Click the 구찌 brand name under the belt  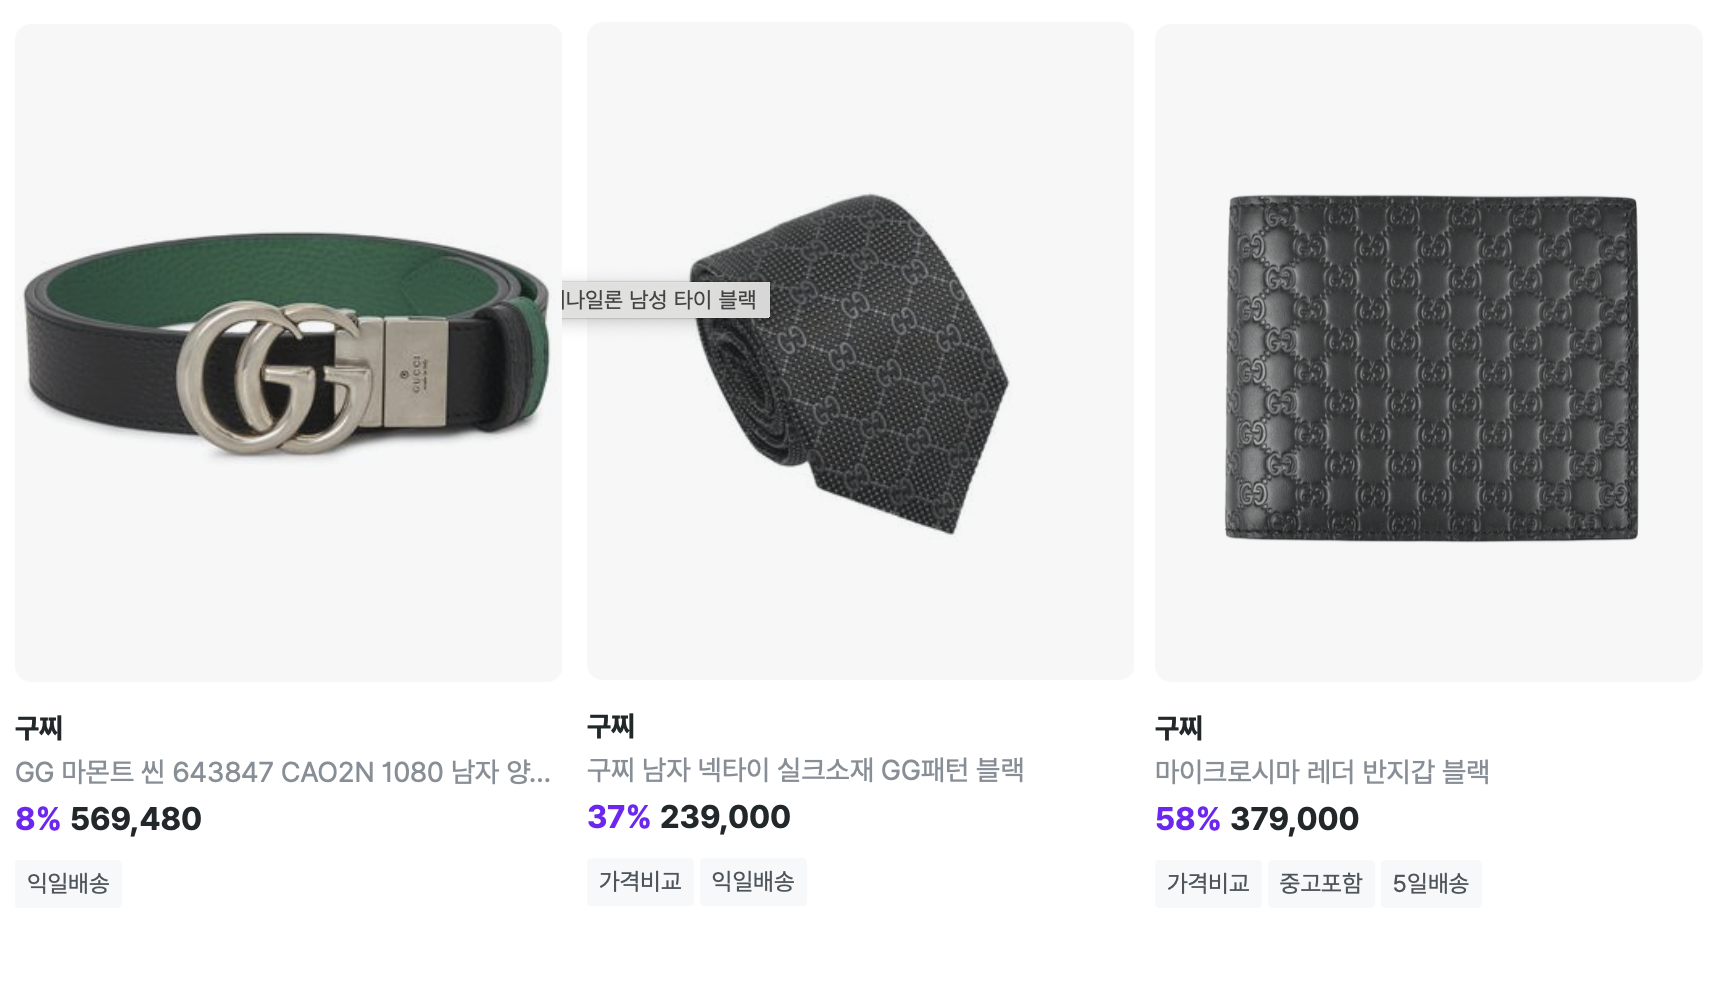(39, 728)
